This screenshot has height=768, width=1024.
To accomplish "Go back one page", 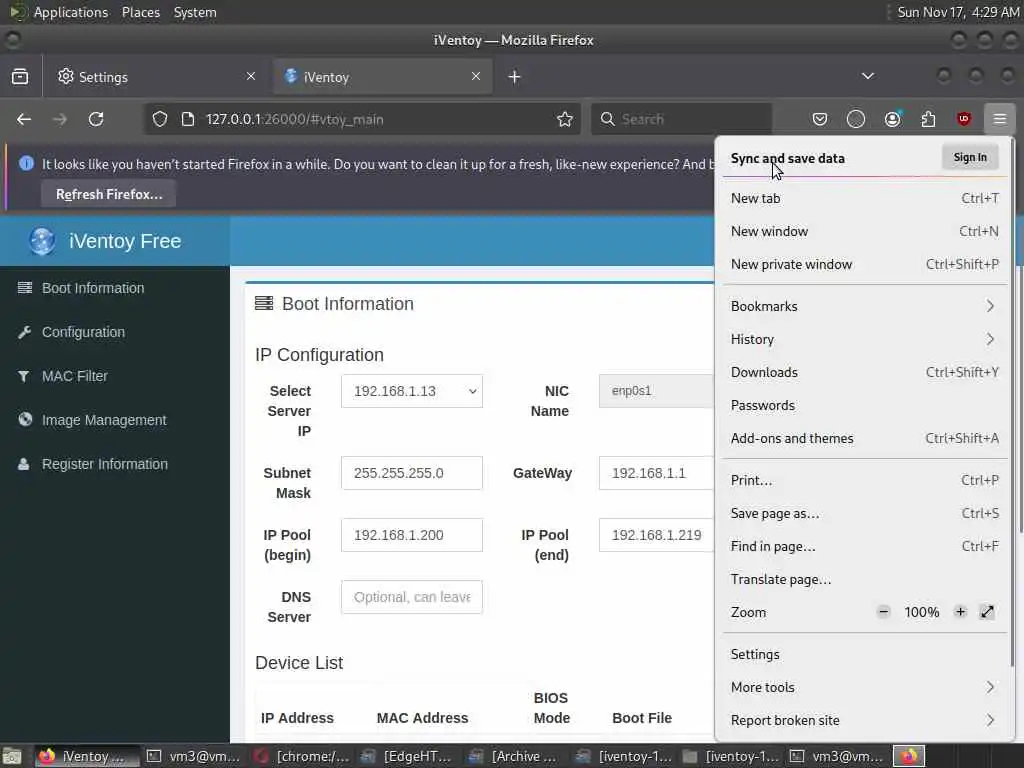I will coord(24,119).
